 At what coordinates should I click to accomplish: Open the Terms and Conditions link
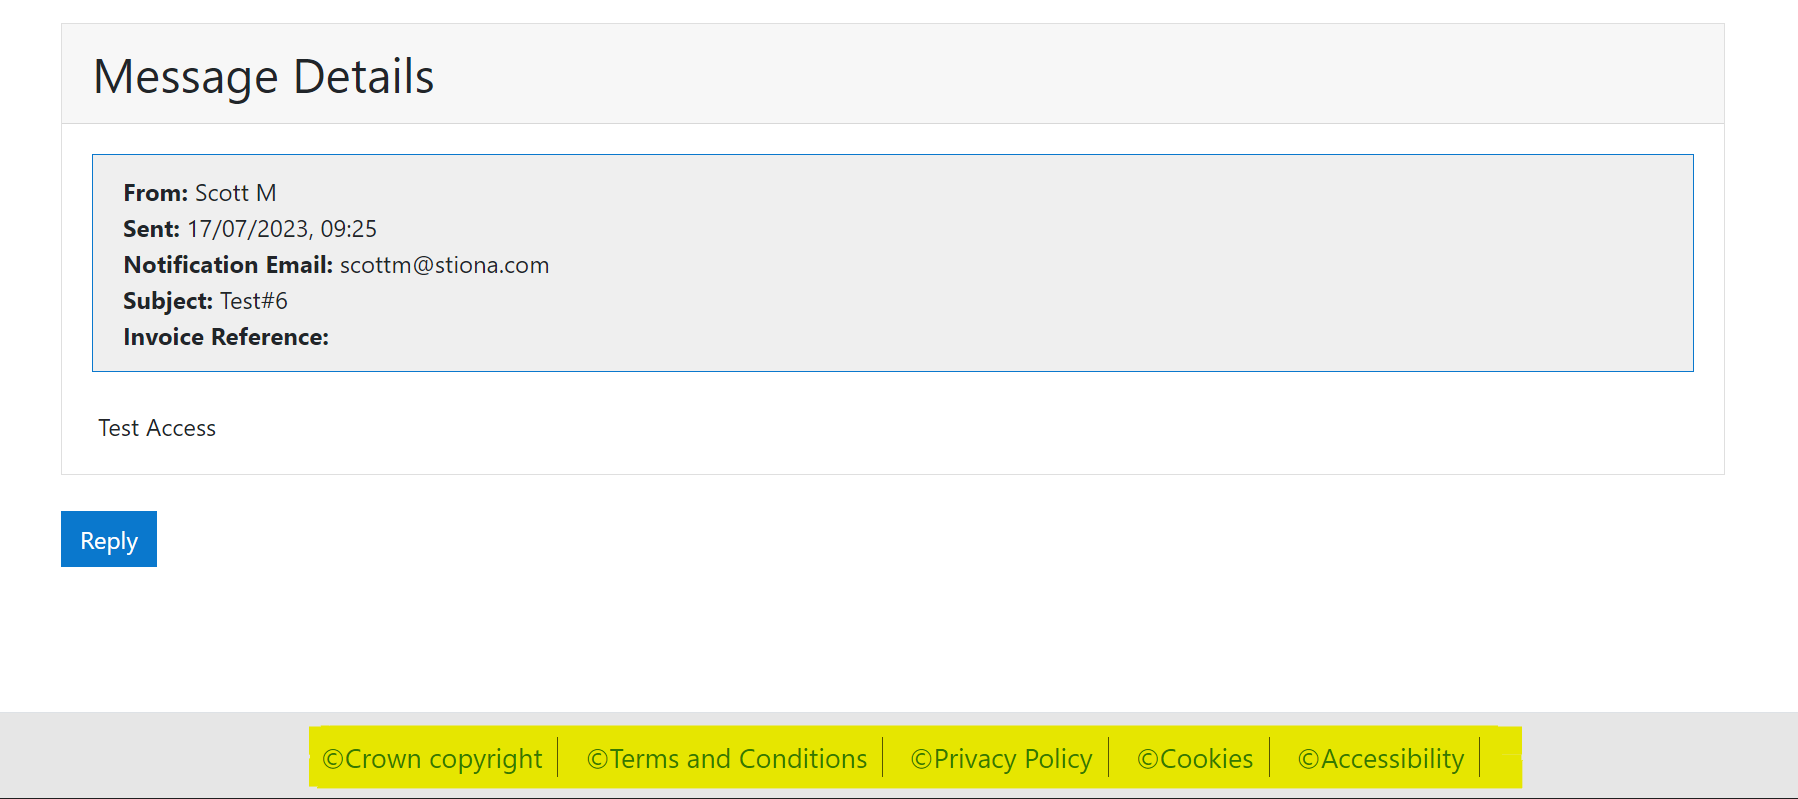[x=738, y=759]
